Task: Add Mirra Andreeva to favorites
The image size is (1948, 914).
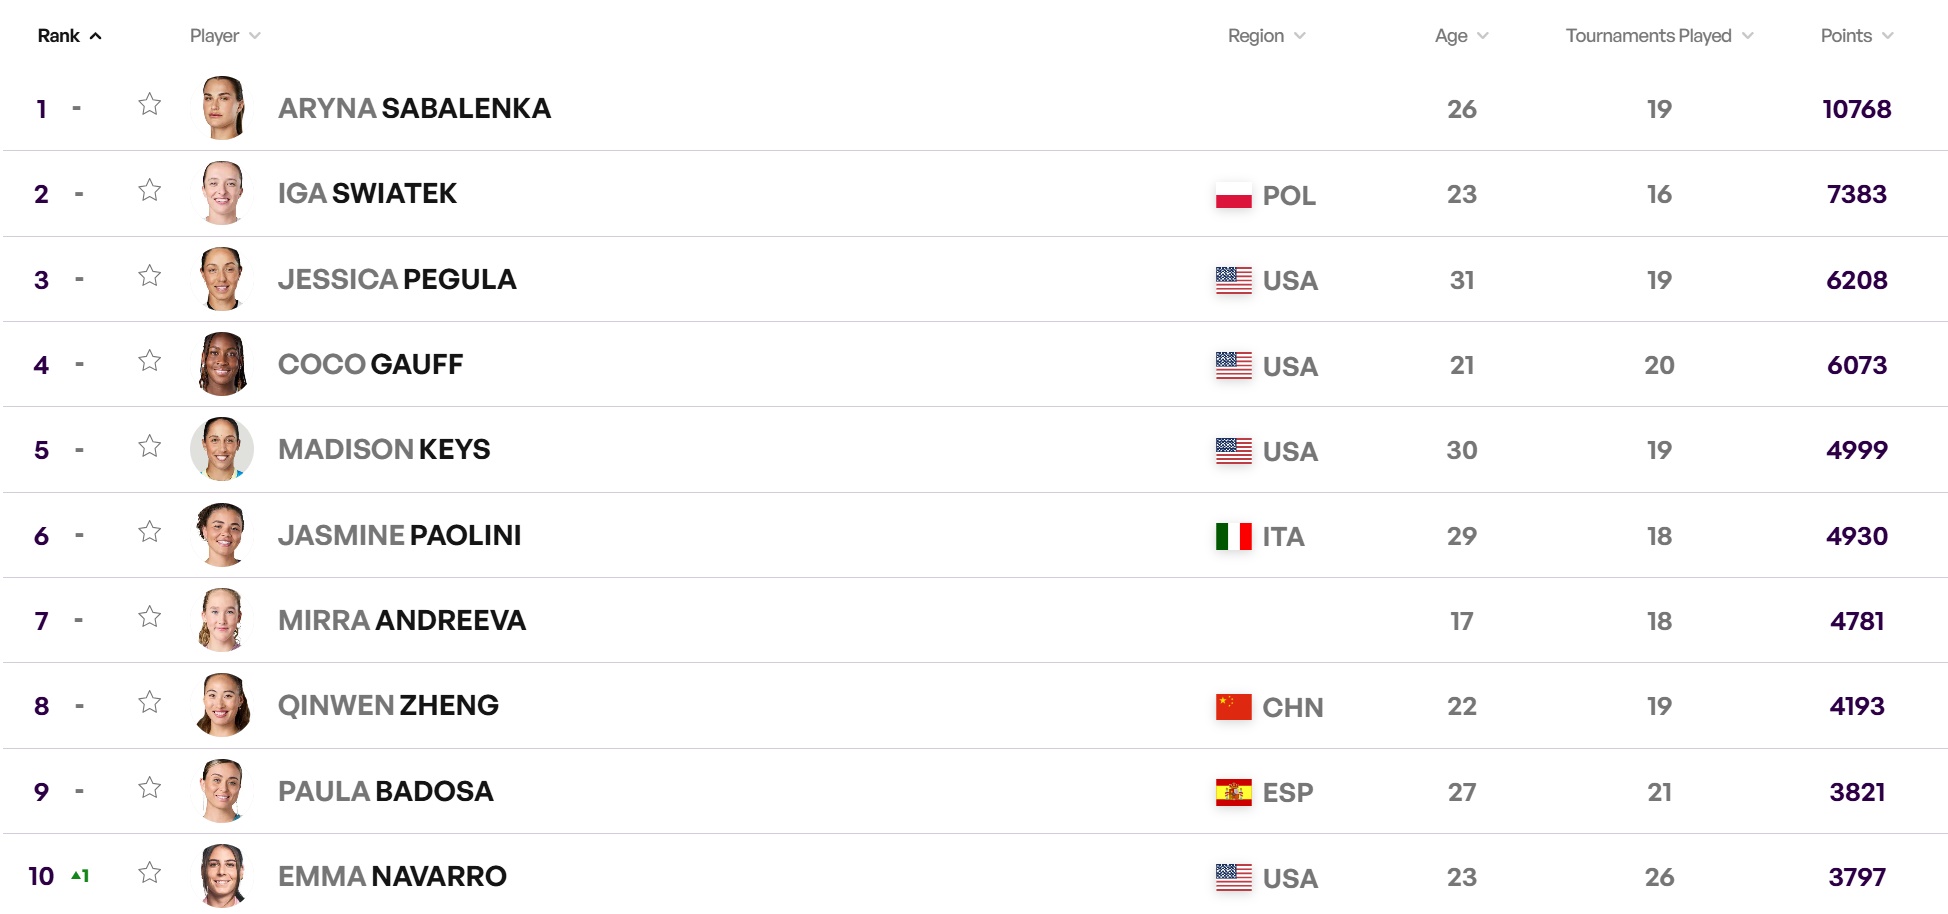Action: point(150,616)
